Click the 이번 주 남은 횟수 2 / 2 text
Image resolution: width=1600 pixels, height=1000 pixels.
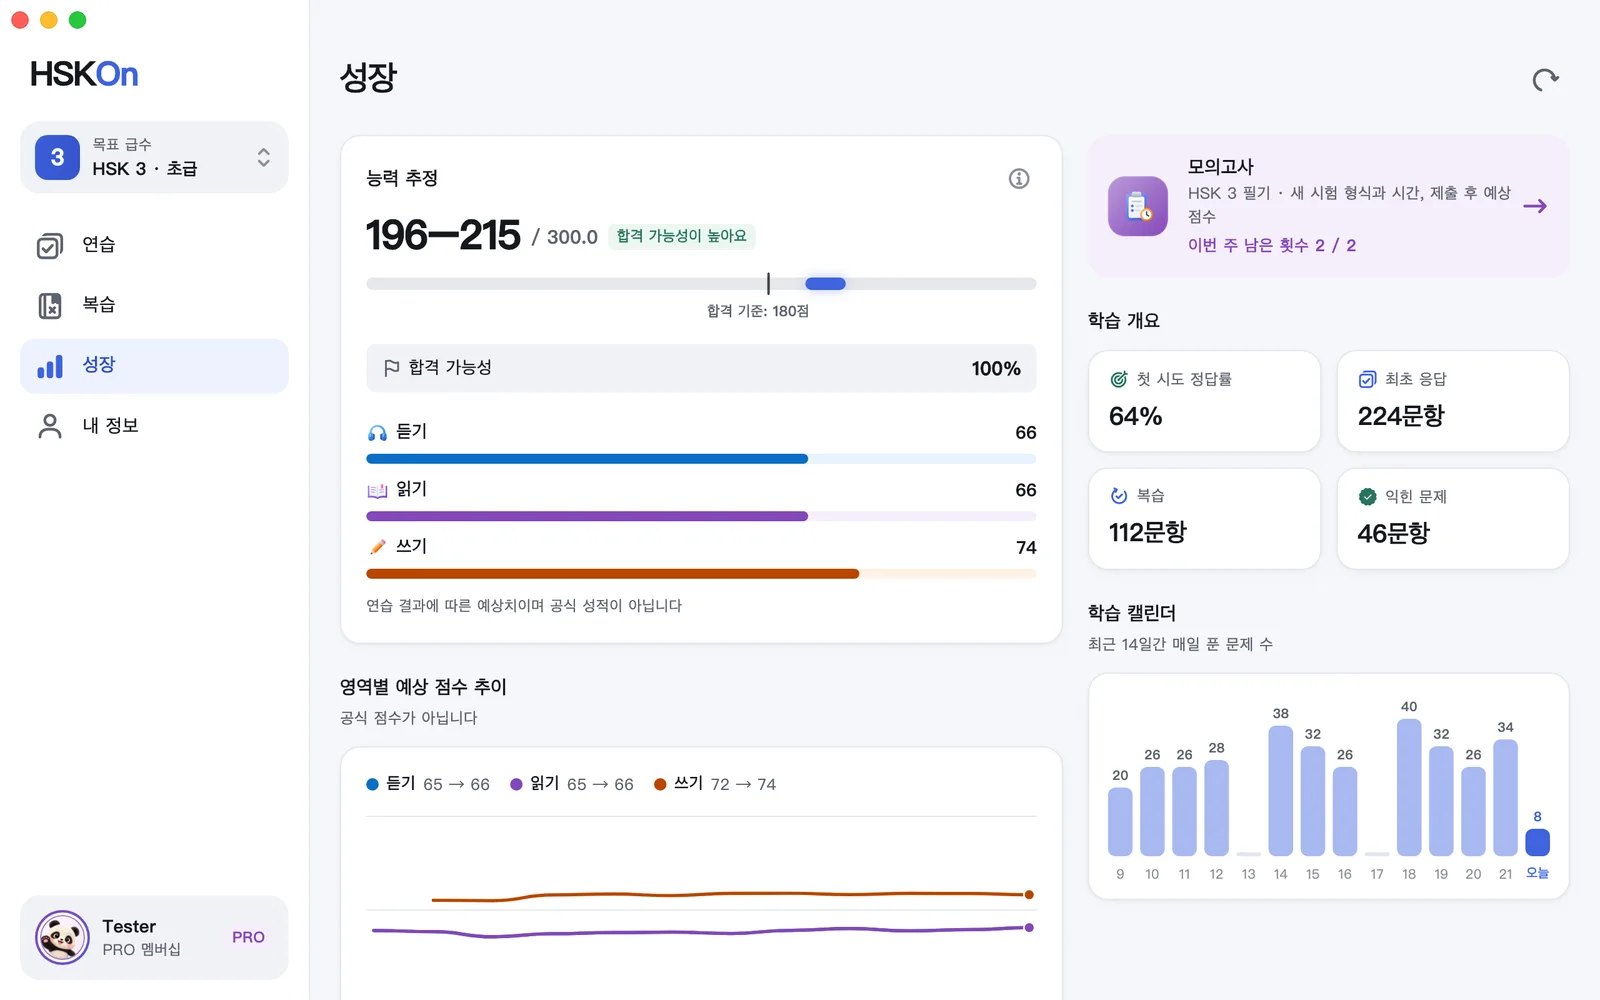point(1272,246)
